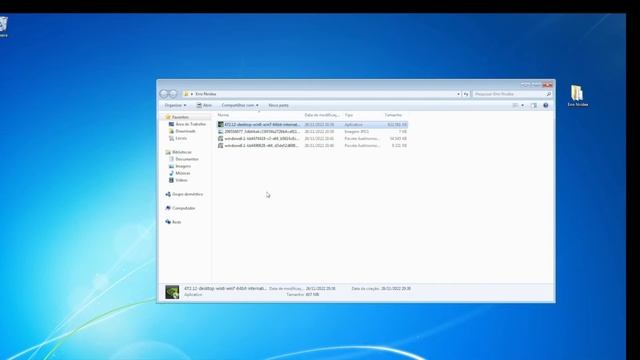640x360 pixels.
Task: Maximize the Erro Nvidea Explorer window
Action: pos(536,84)
